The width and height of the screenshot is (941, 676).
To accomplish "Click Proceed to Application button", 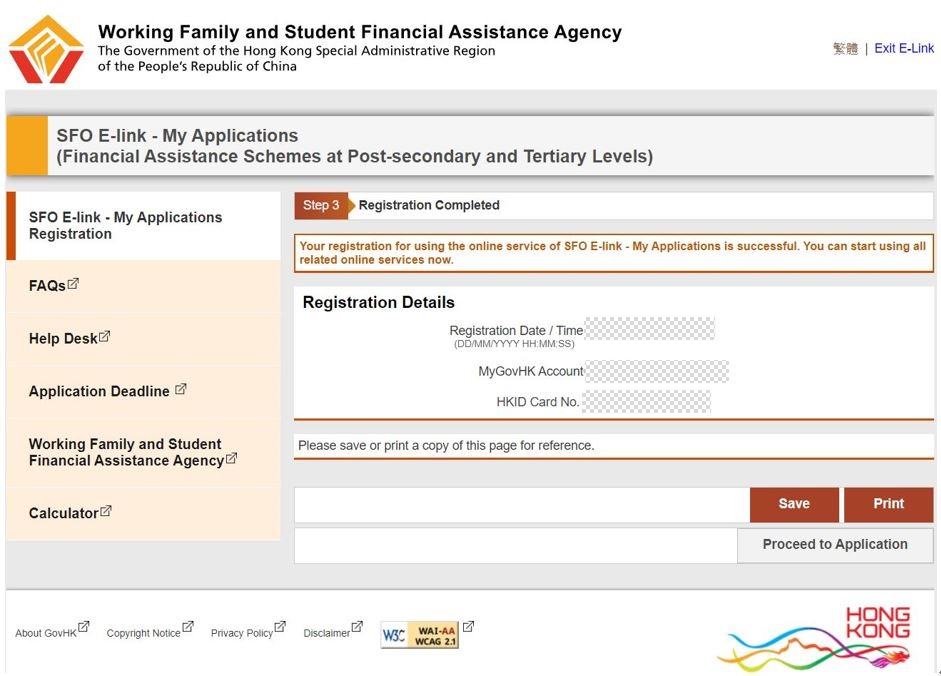I will coord(835,545).
